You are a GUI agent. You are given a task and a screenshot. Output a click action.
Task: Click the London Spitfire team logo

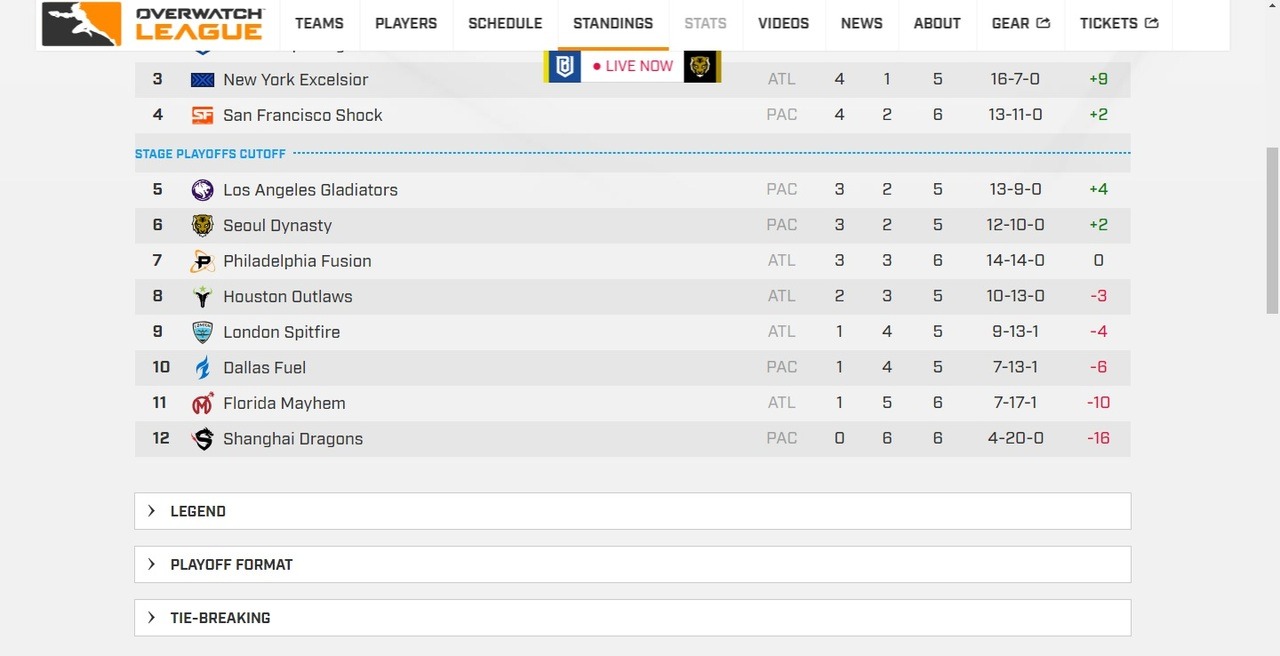click(x=203, y=332)
